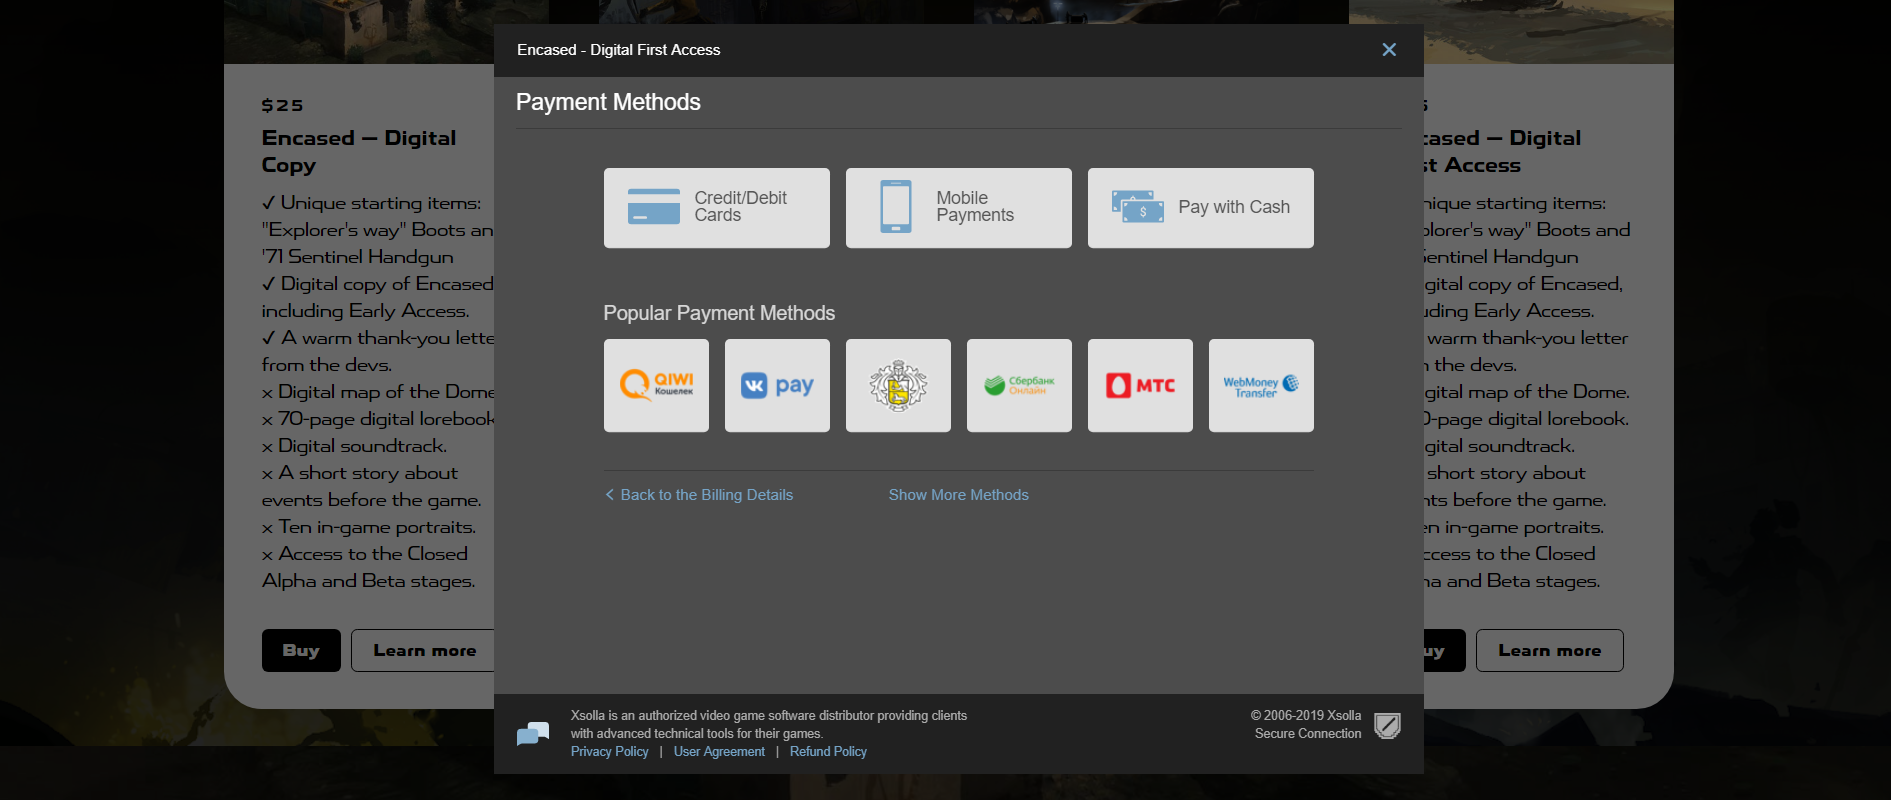Select the Tinkoff bank crest icon
The image size is (1891, 800).
tap(898, 385)
